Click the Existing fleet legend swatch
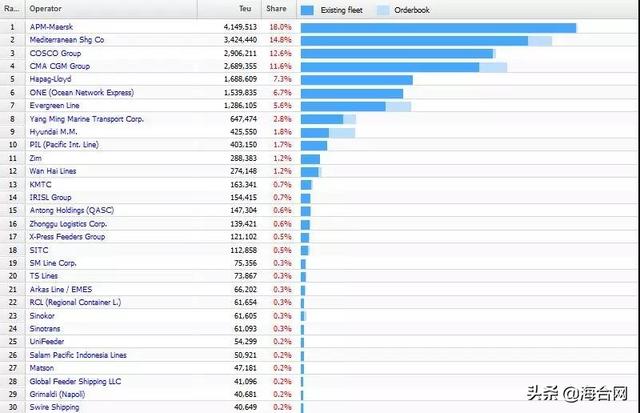This screenshot has height=413, width=640. 307,10
